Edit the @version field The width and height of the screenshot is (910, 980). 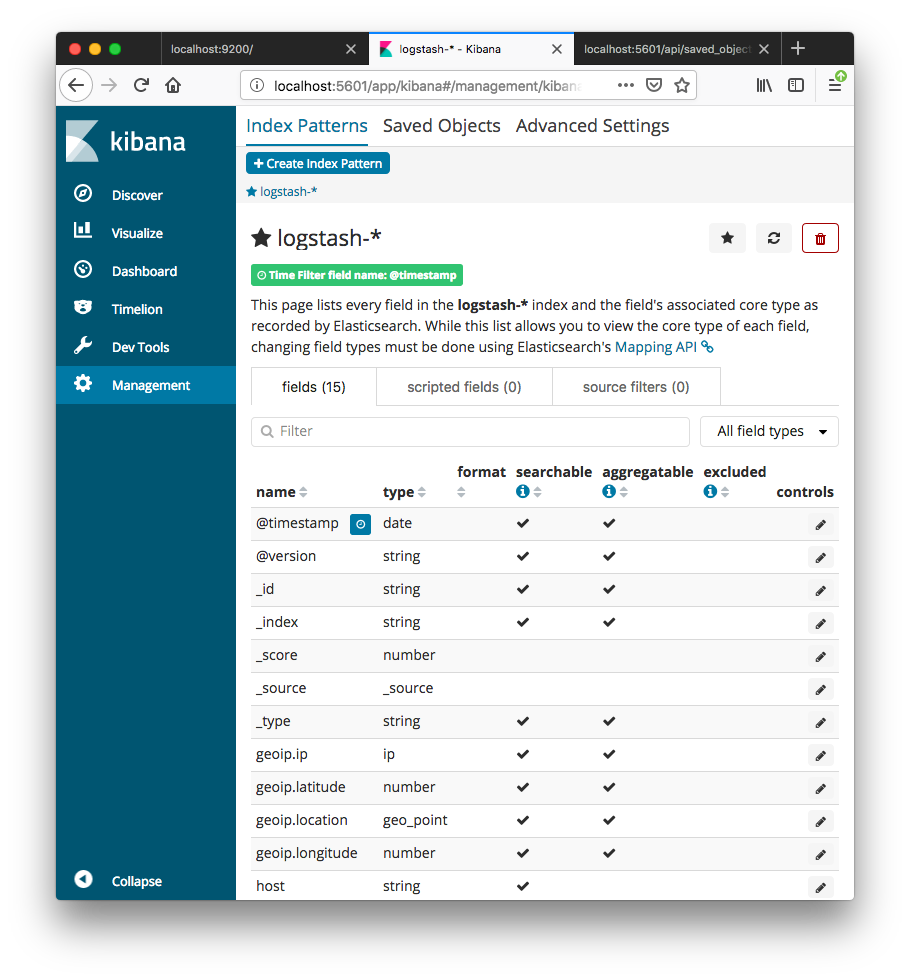coord(821,558)
